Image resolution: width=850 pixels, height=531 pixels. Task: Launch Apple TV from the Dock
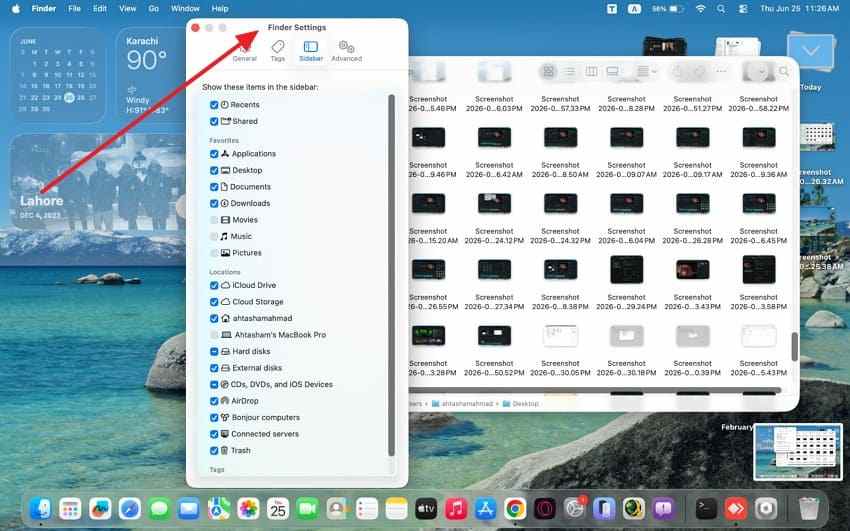pos(426,509)
